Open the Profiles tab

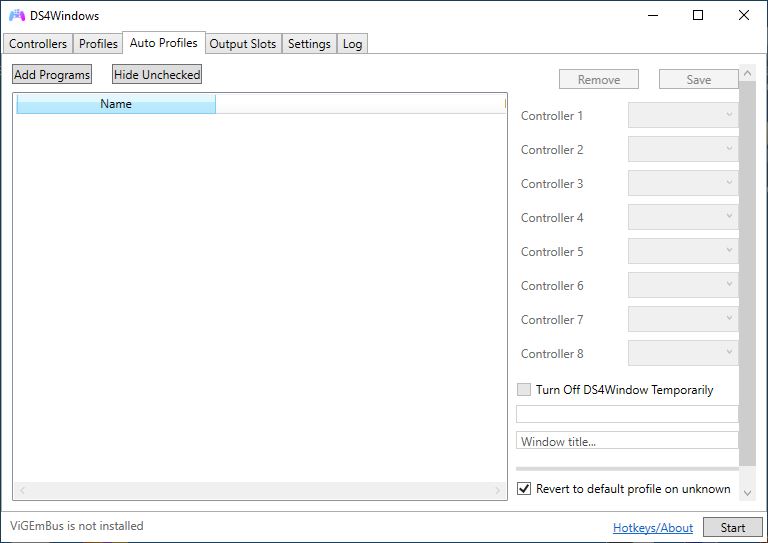(98, 44)
